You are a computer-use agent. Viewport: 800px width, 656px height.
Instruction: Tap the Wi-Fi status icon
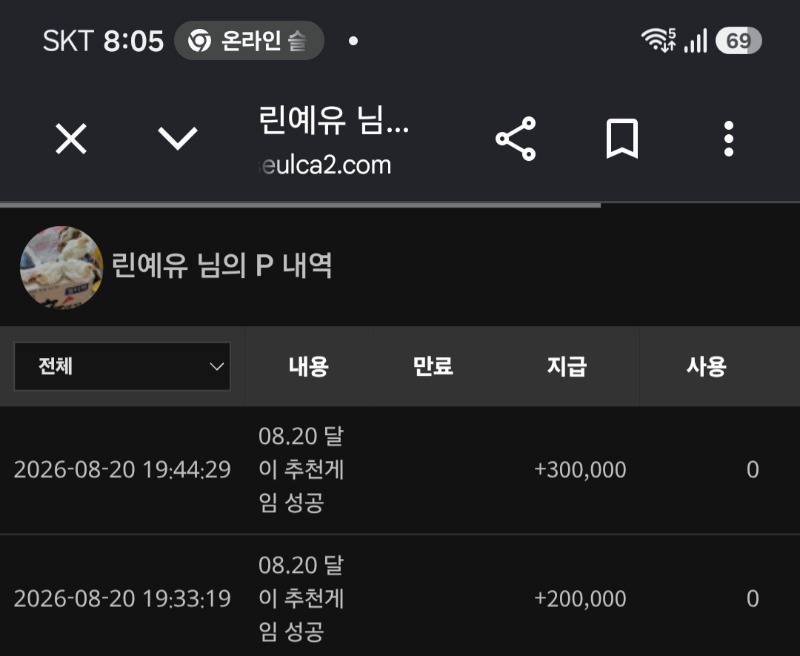(x=658, y=40)
